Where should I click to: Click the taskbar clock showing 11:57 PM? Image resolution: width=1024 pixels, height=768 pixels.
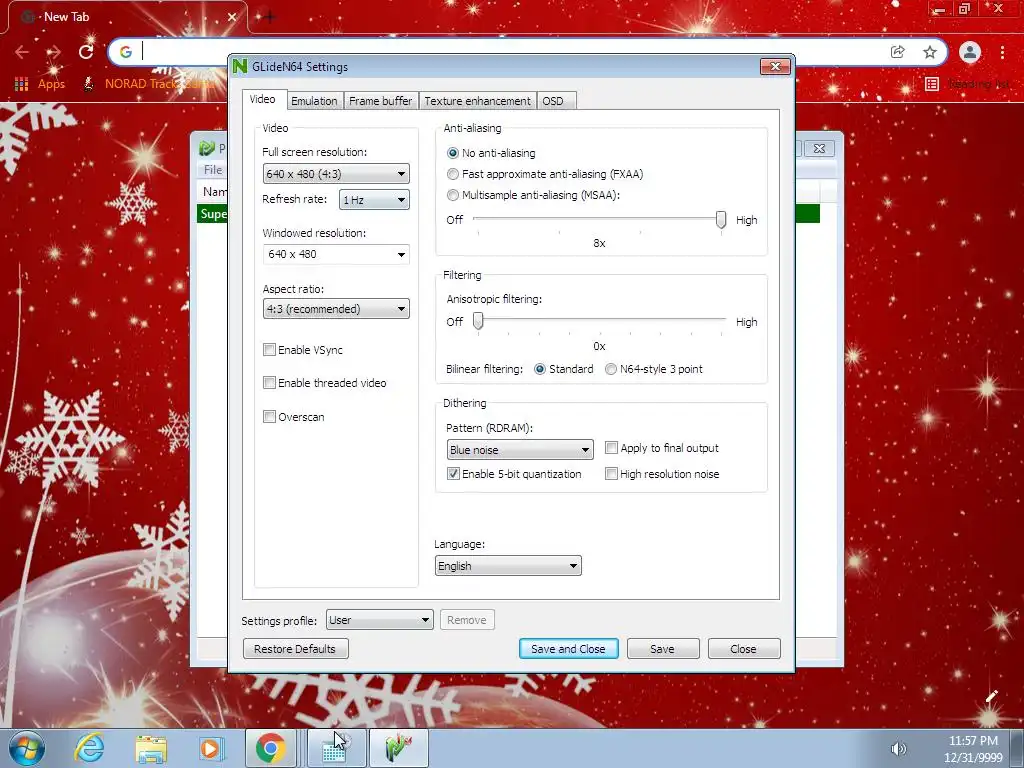(x=973, y=749)
